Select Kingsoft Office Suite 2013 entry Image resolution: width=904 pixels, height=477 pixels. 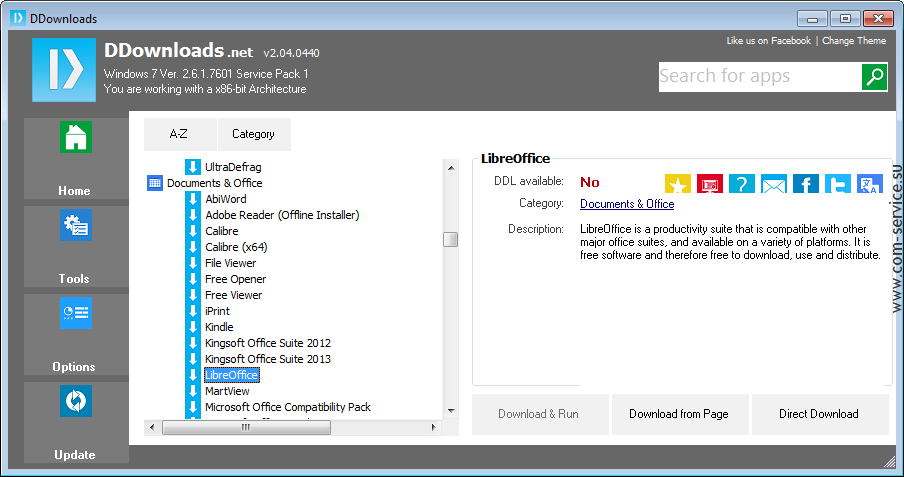point(268,359)
